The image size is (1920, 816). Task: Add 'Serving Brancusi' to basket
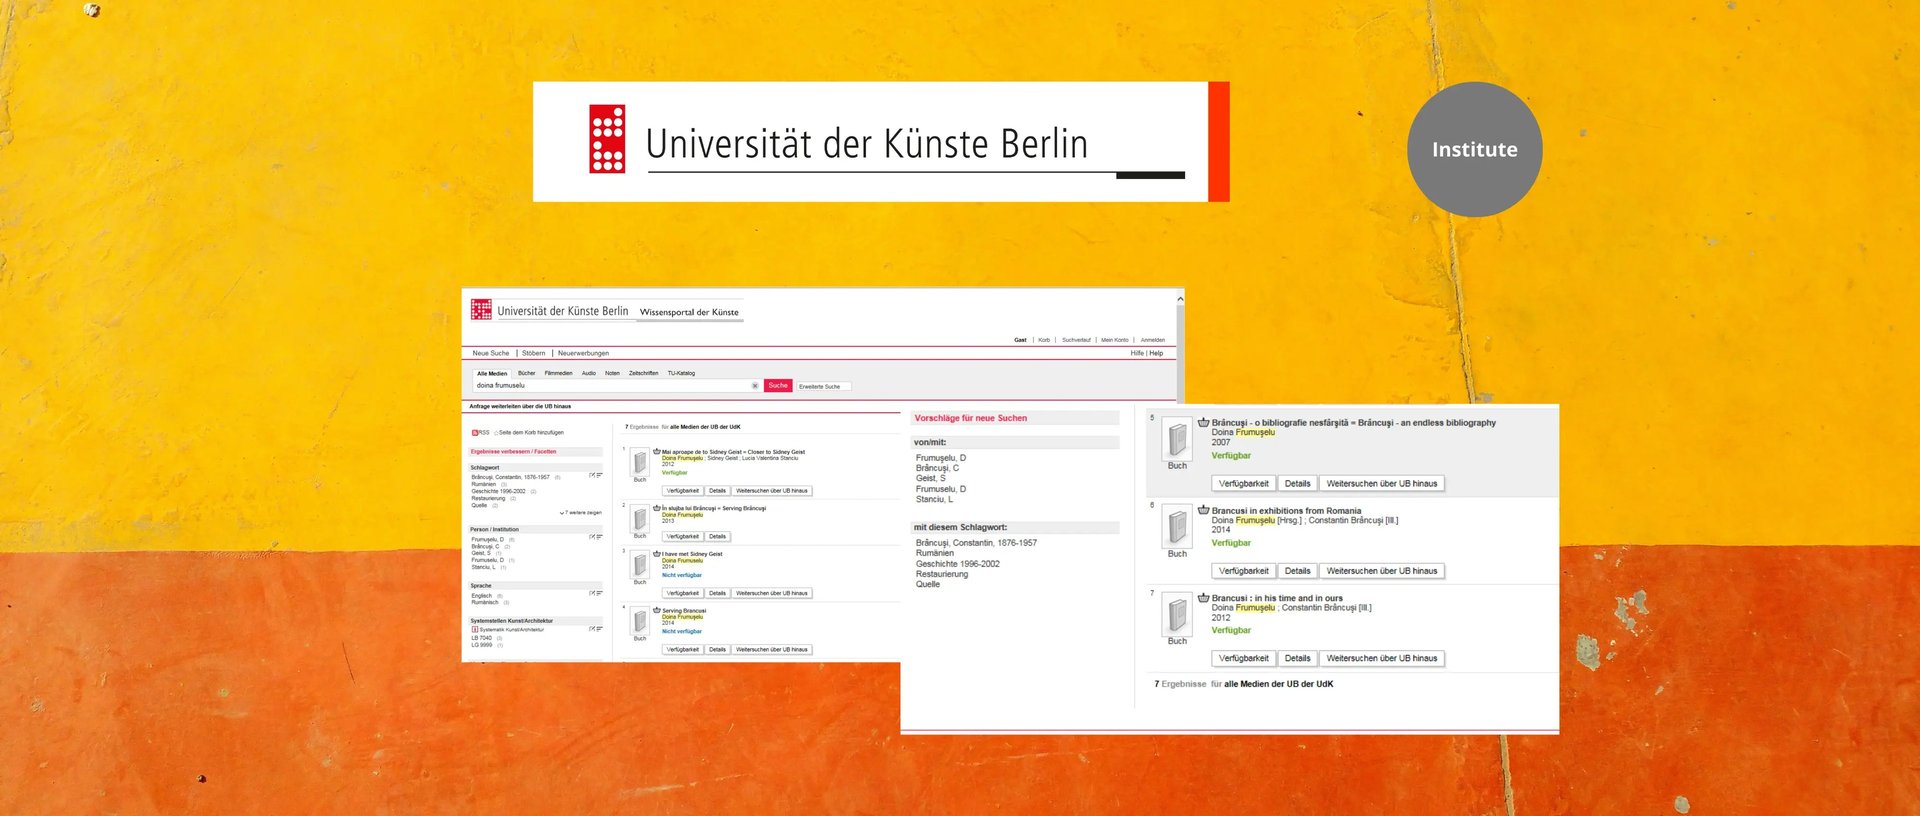pyautogui.click(x=657, y=610)
